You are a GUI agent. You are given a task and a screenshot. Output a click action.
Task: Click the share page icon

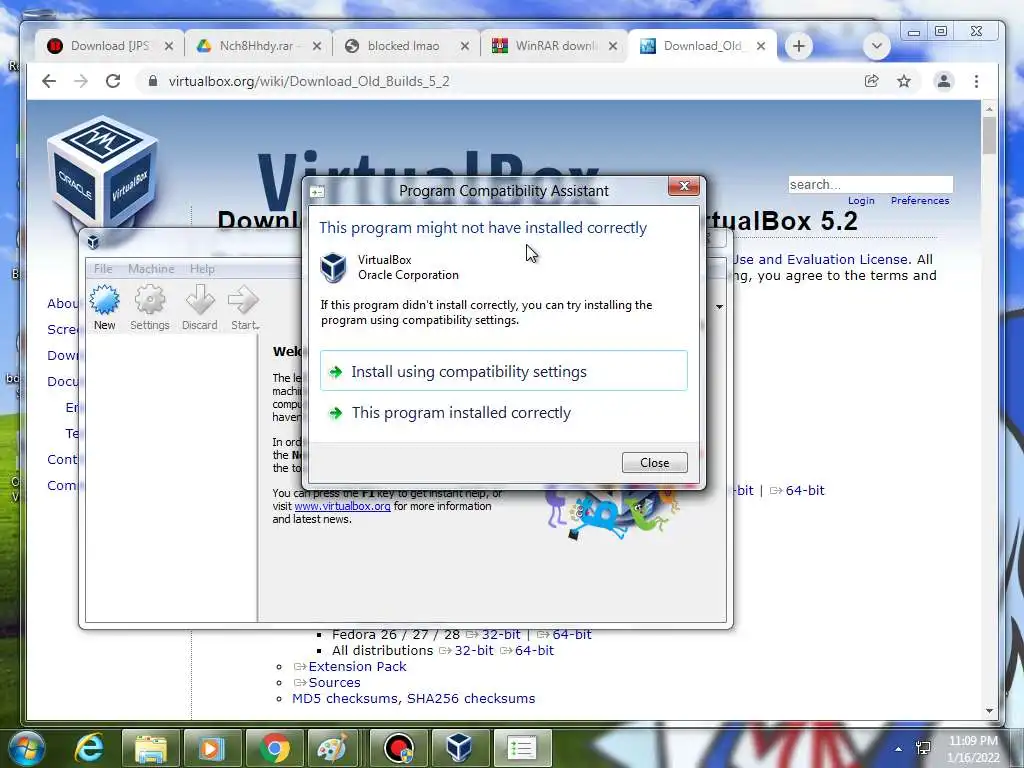[x=871, y=81]
